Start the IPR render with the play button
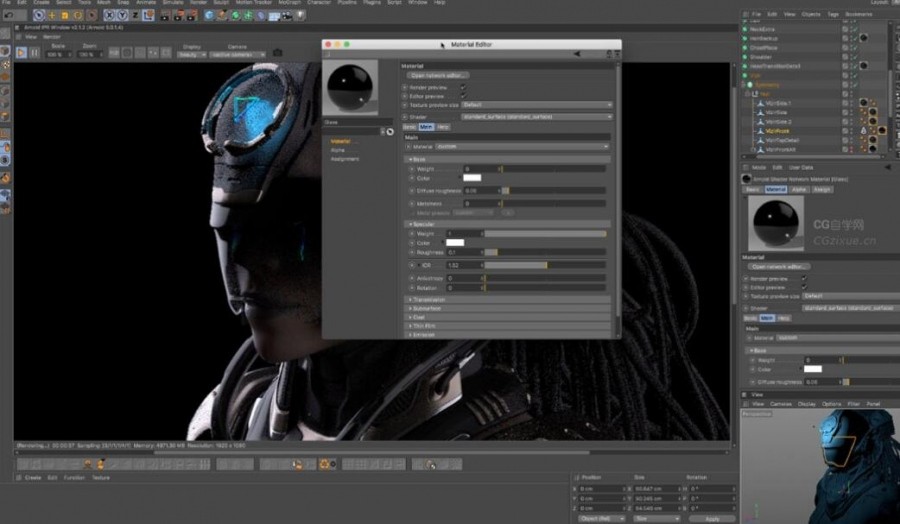Image resolution: width=900 pixels, height=524 pixels. pyautogui.click(x=21, y=53)
